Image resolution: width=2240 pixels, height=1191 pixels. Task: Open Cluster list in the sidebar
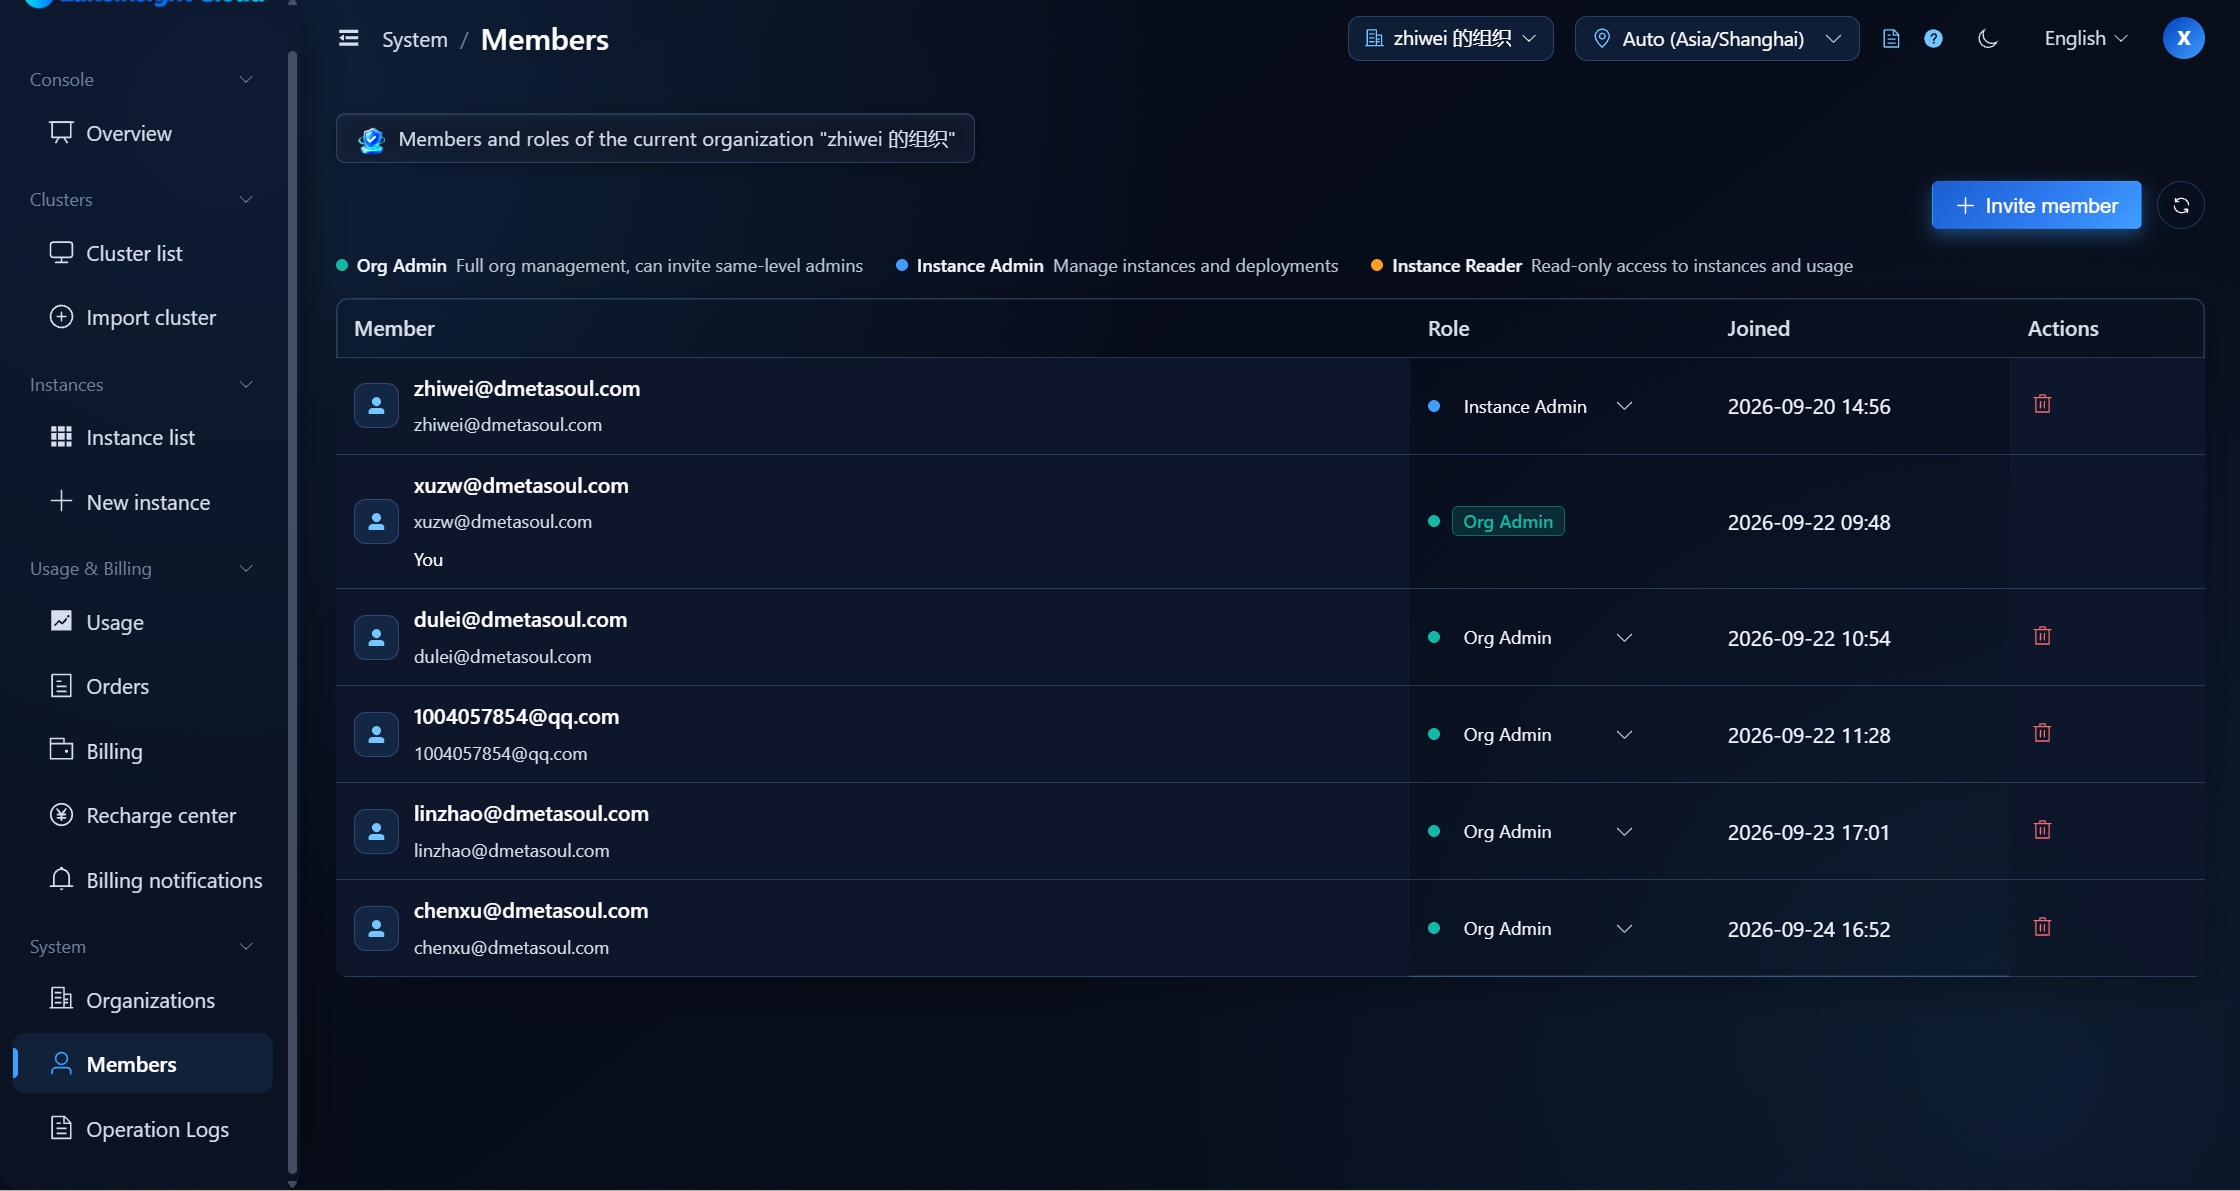coord(142,253)
